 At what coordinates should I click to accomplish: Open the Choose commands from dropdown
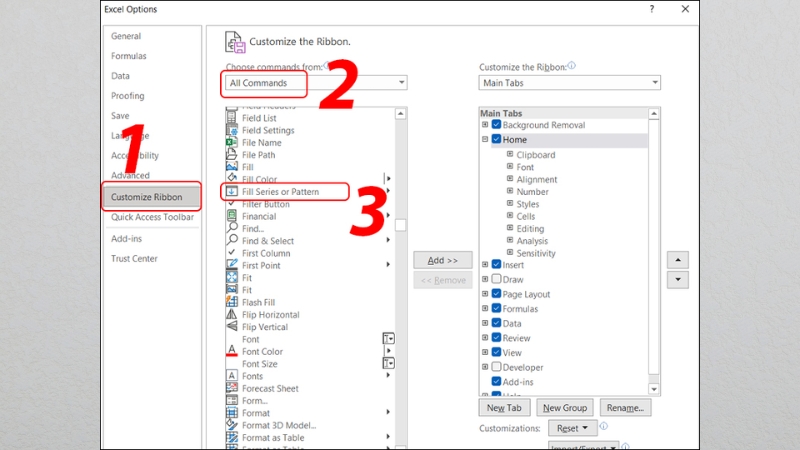(x=314, y=83)
